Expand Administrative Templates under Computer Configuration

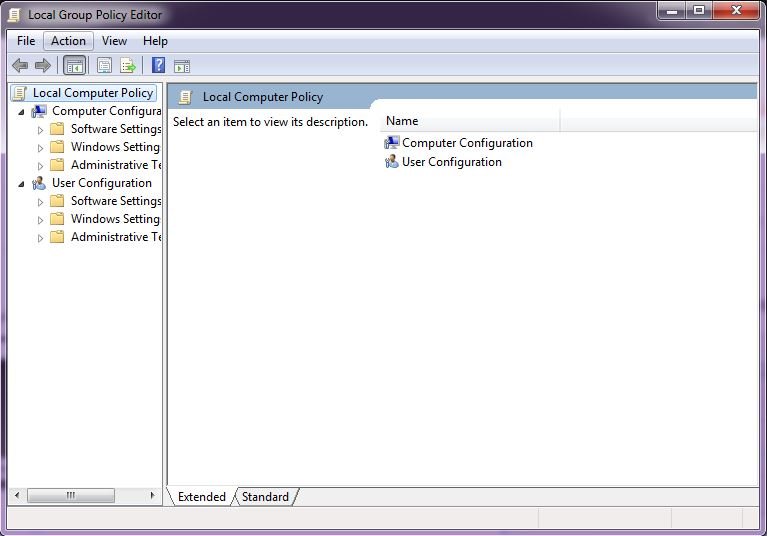[40, 166]
